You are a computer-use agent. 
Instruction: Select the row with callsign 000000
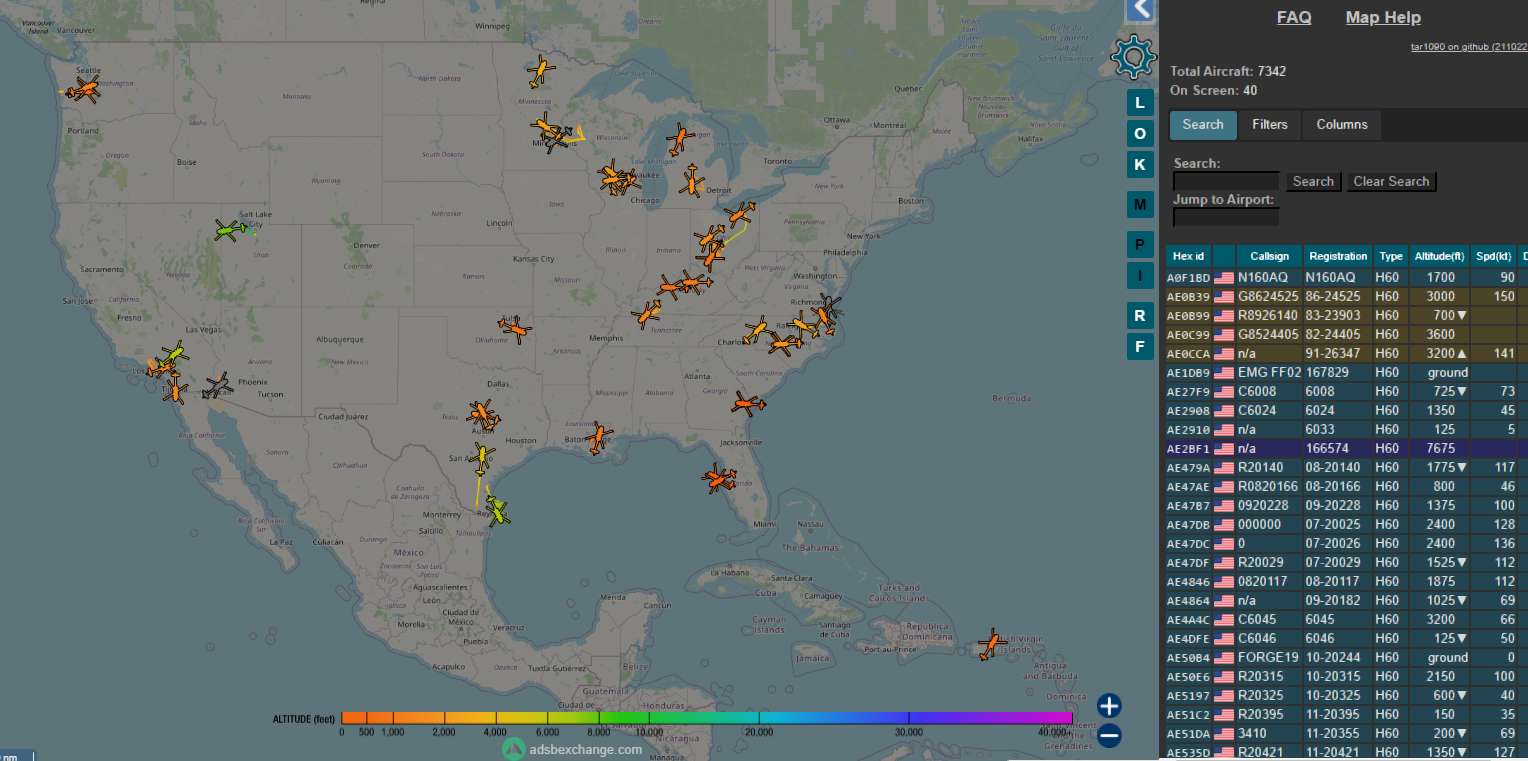[x=1346, y=524]
